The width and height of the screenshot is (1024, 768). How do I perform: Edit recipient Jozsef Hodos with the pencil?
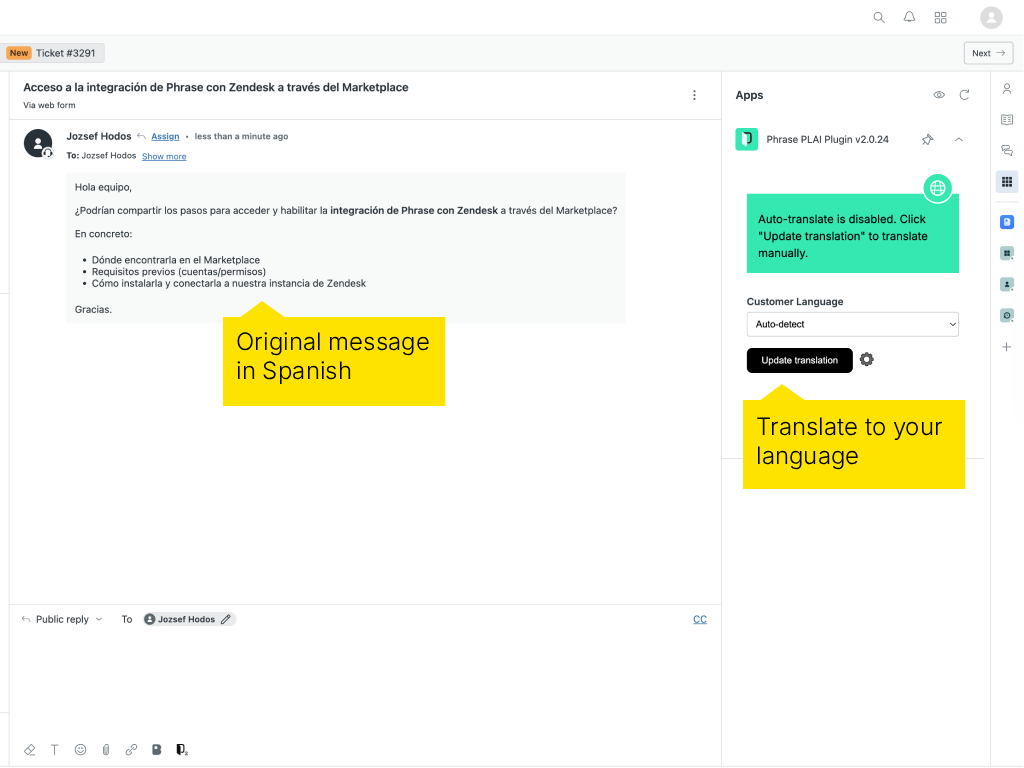(x=225, y=618)
